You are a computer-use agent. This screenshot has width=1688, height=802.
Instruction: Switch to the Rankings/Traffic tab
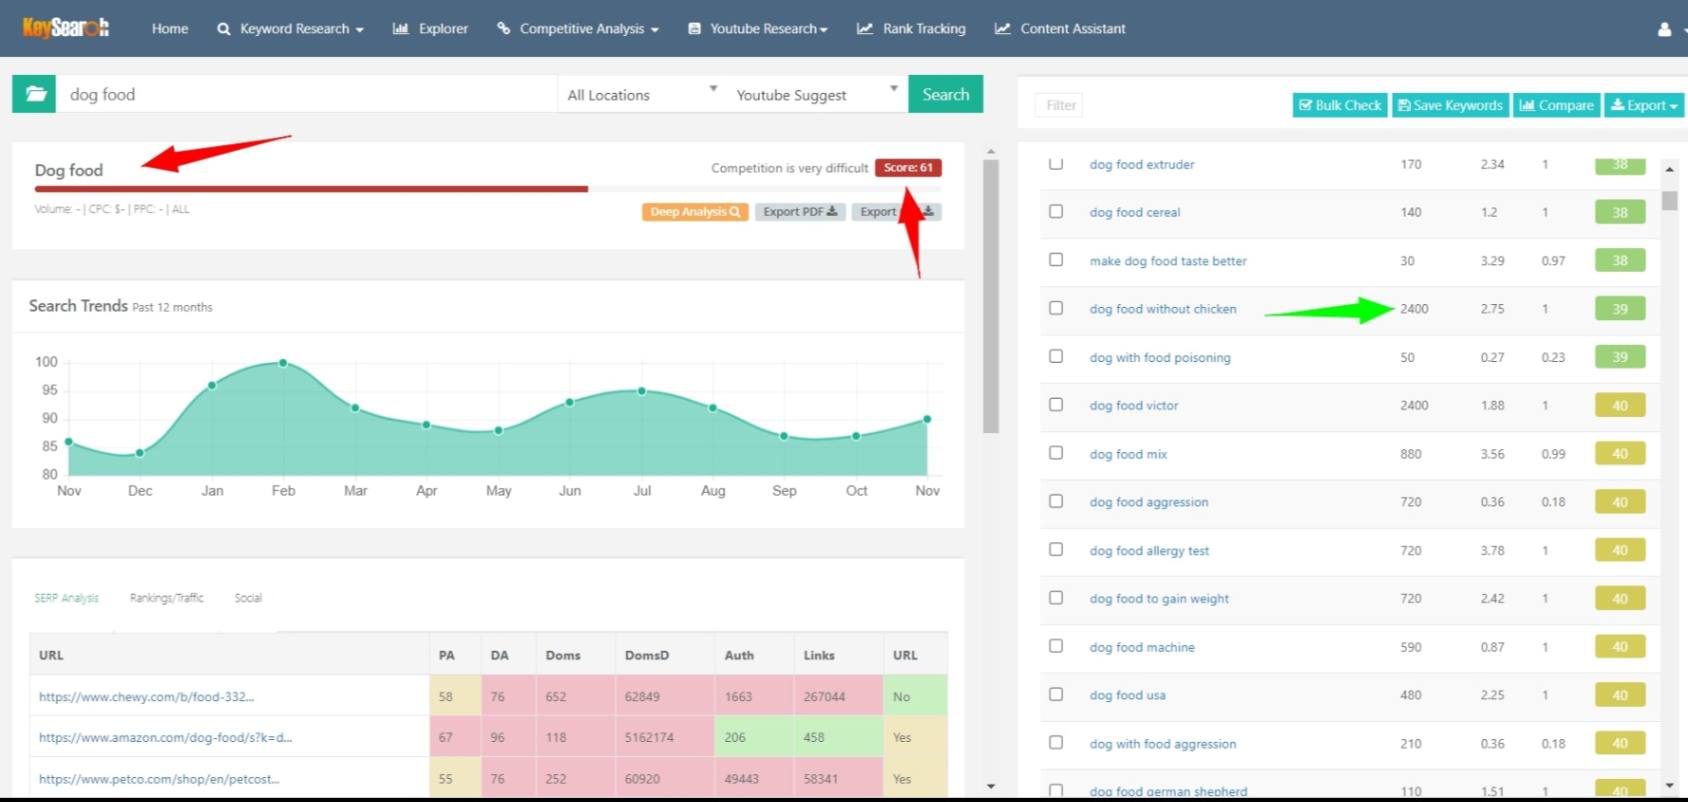166,598
